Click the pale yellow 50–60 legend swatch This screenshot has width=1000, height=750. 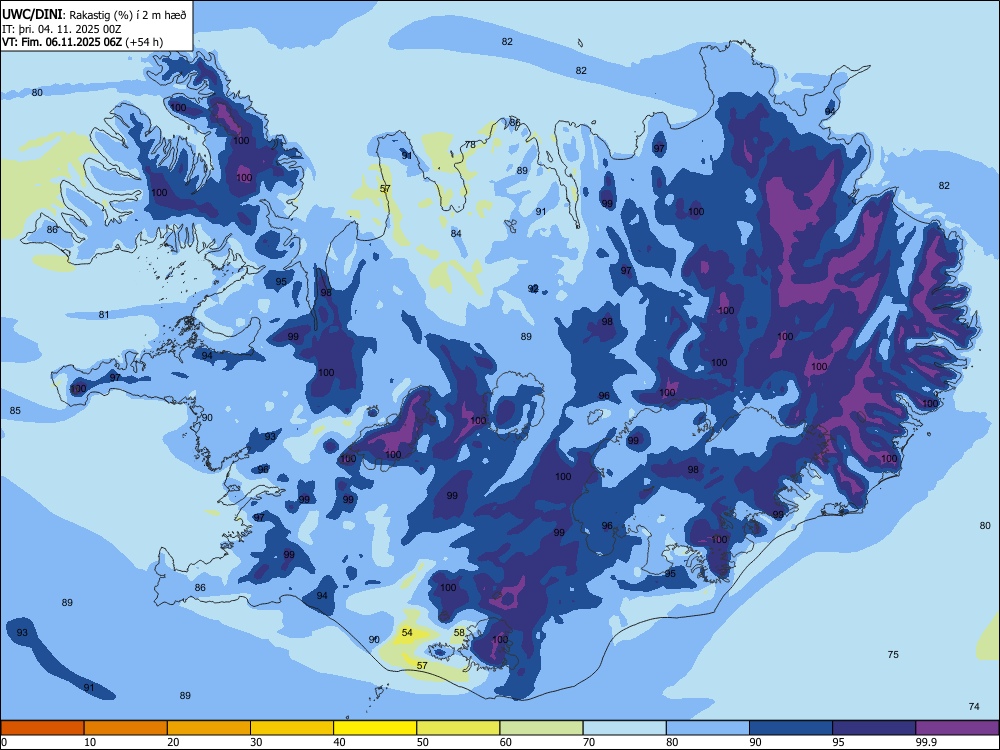click(x=458, y=728)
